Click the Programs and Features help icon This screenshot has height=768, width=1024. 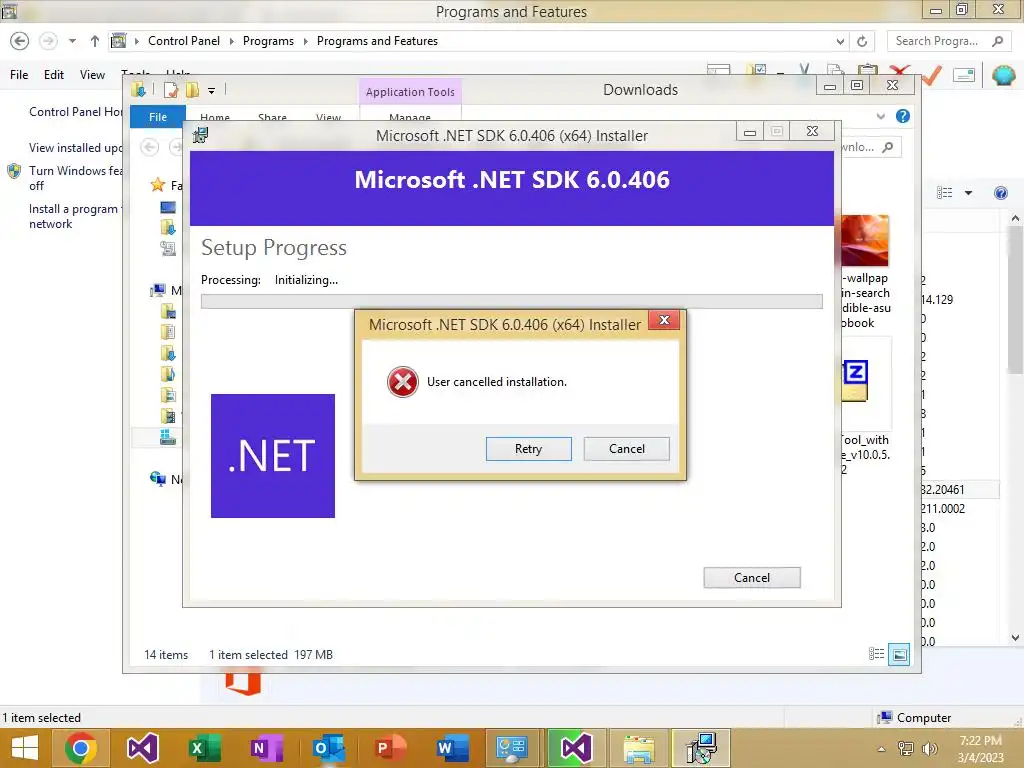coord(1000,193)
